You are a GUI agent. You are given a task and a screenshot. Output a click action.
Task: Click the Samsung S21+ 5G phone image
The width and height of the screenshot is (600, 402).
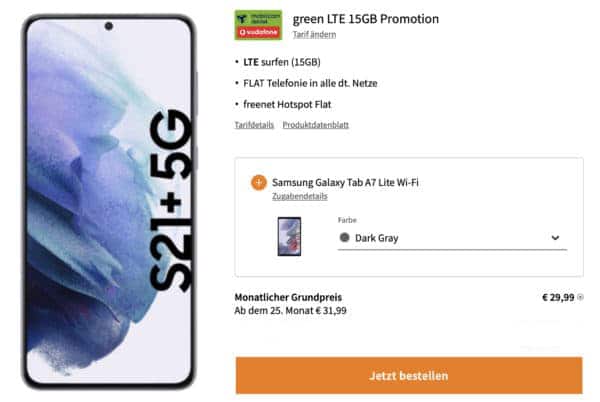109,202
